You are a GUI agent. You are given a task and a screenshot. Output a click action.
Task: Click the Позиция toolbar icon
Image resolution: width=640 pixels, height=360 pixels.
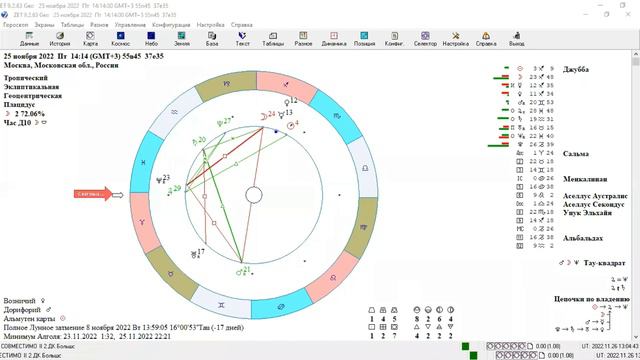[364, 39]
